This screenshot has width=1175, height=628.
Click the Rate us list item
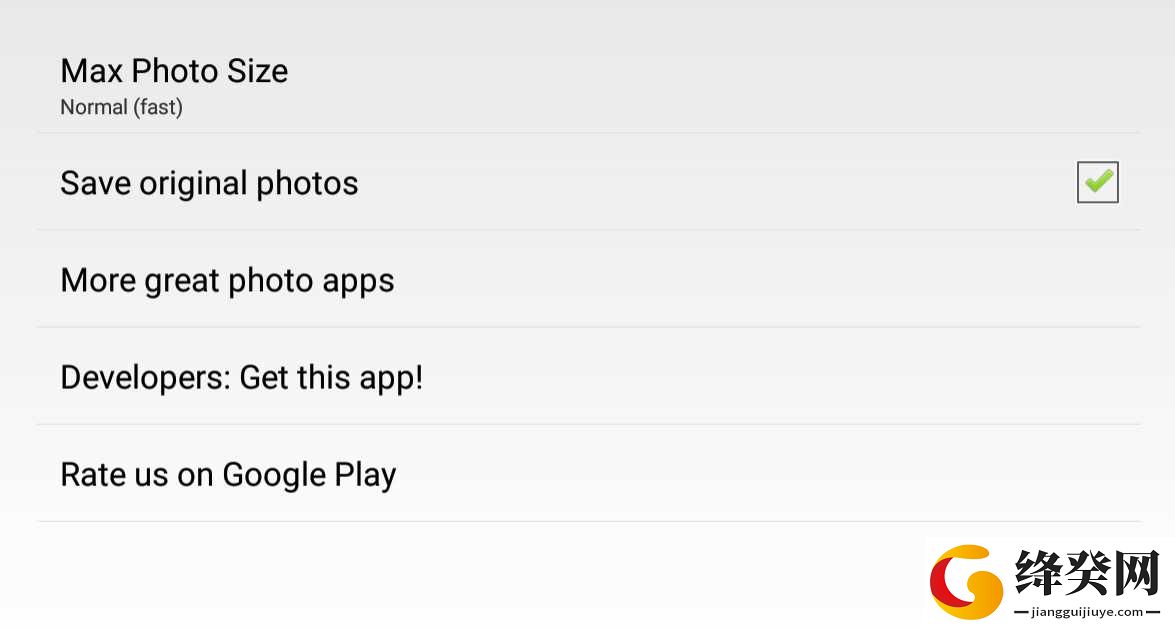pyautogui.click(x=588, y=474)
